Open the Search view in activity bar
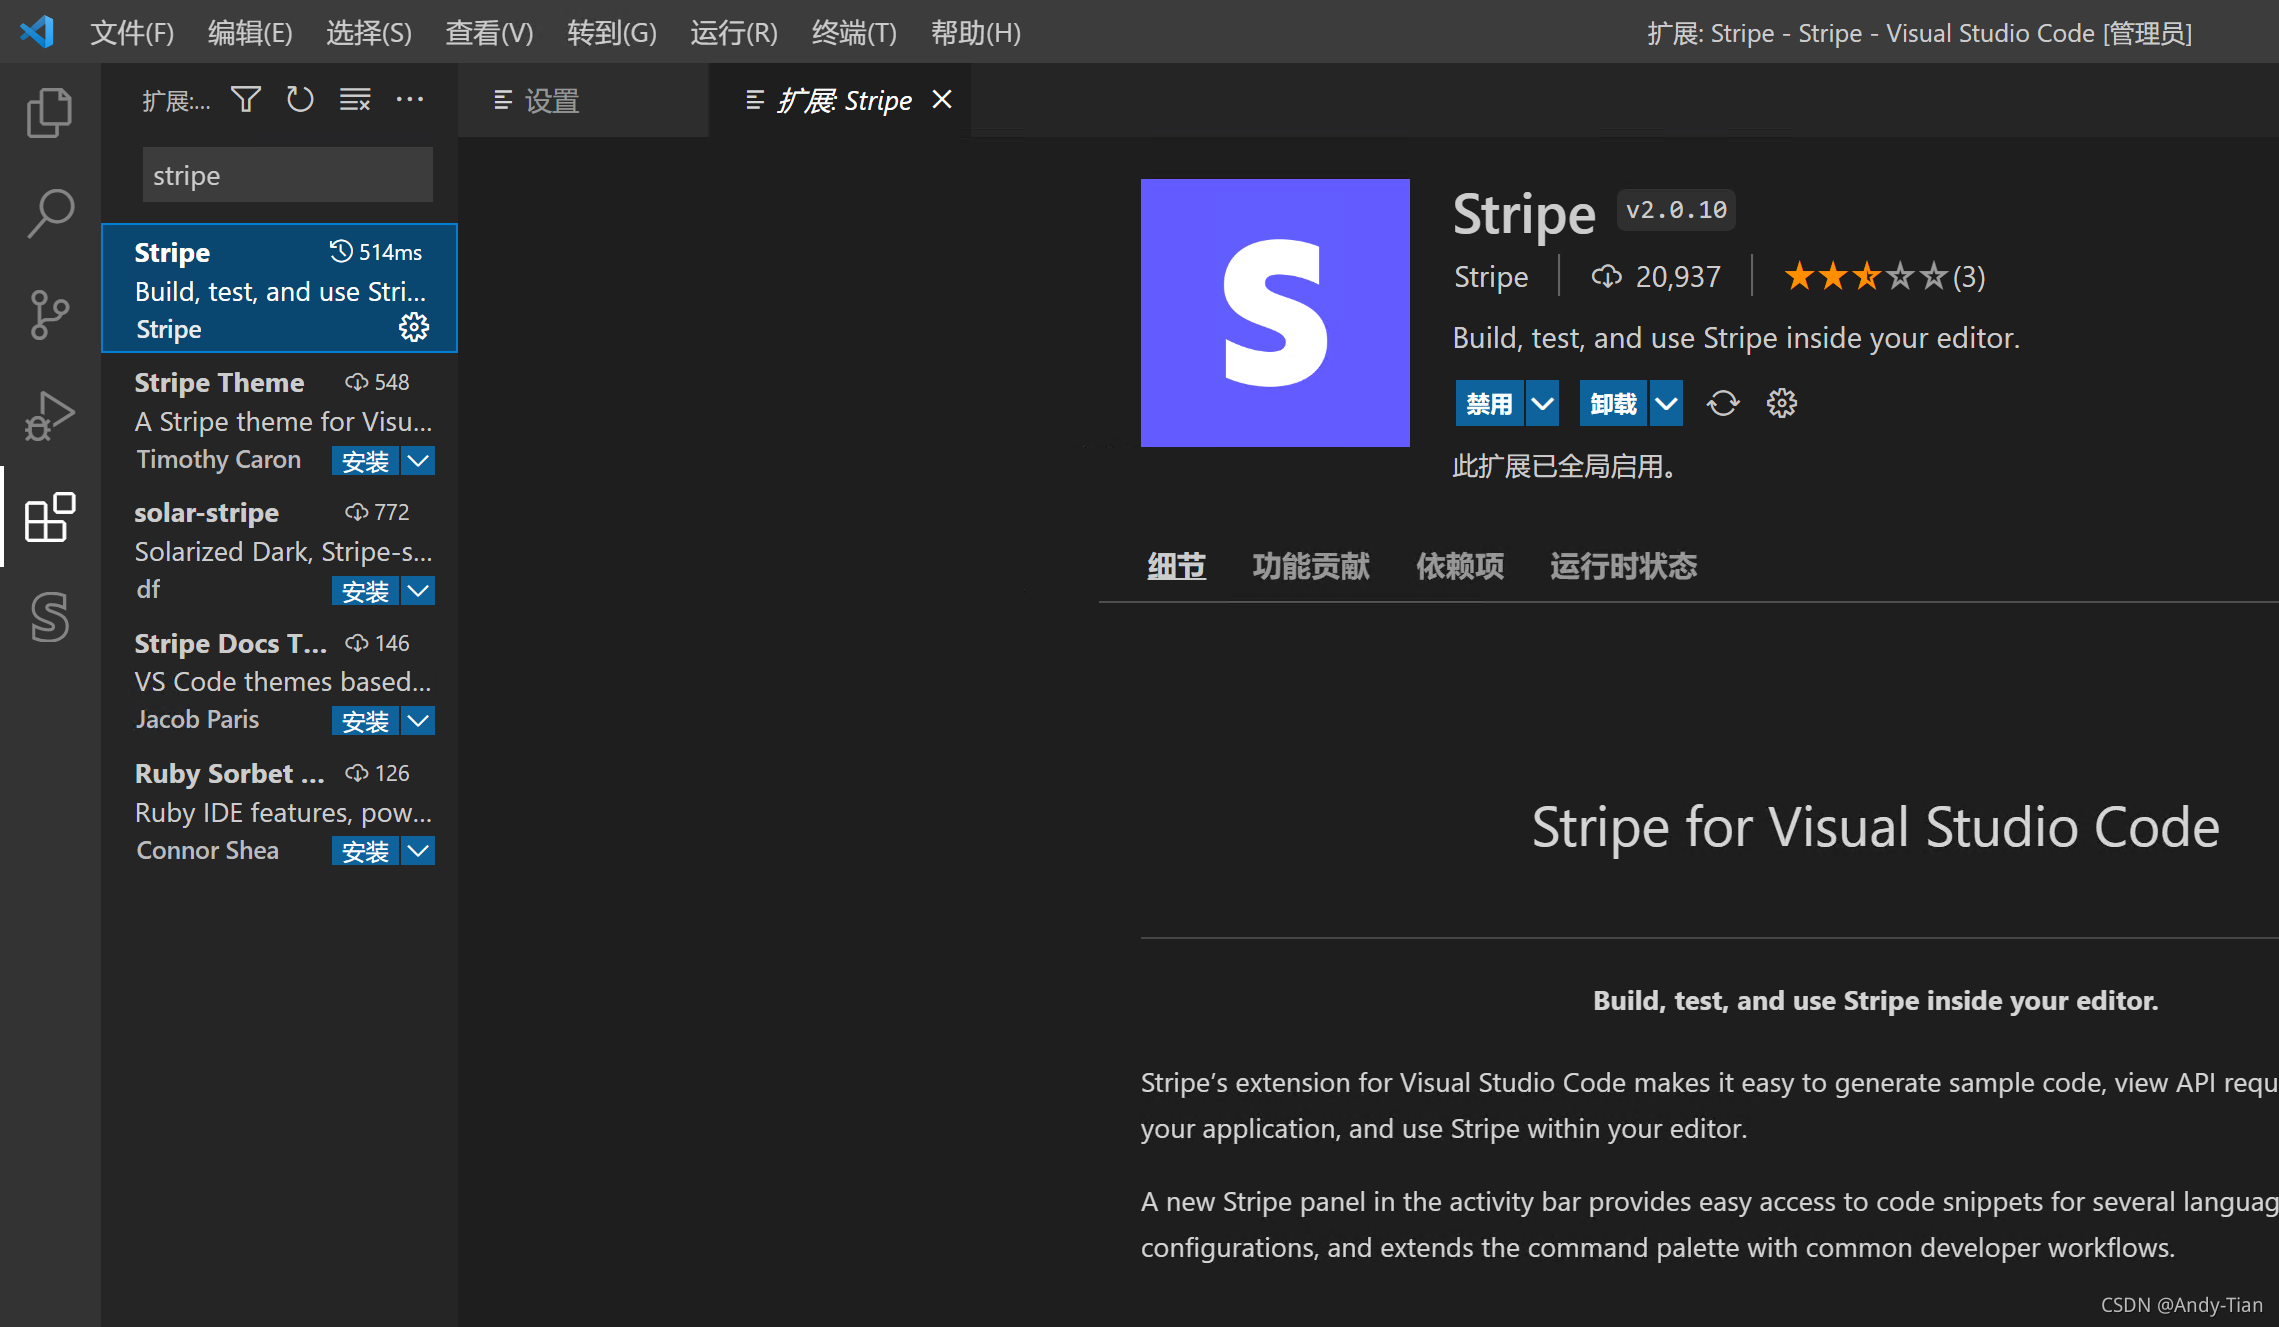The height and width of the screenshot is (1327, 2279). [49, 213]
